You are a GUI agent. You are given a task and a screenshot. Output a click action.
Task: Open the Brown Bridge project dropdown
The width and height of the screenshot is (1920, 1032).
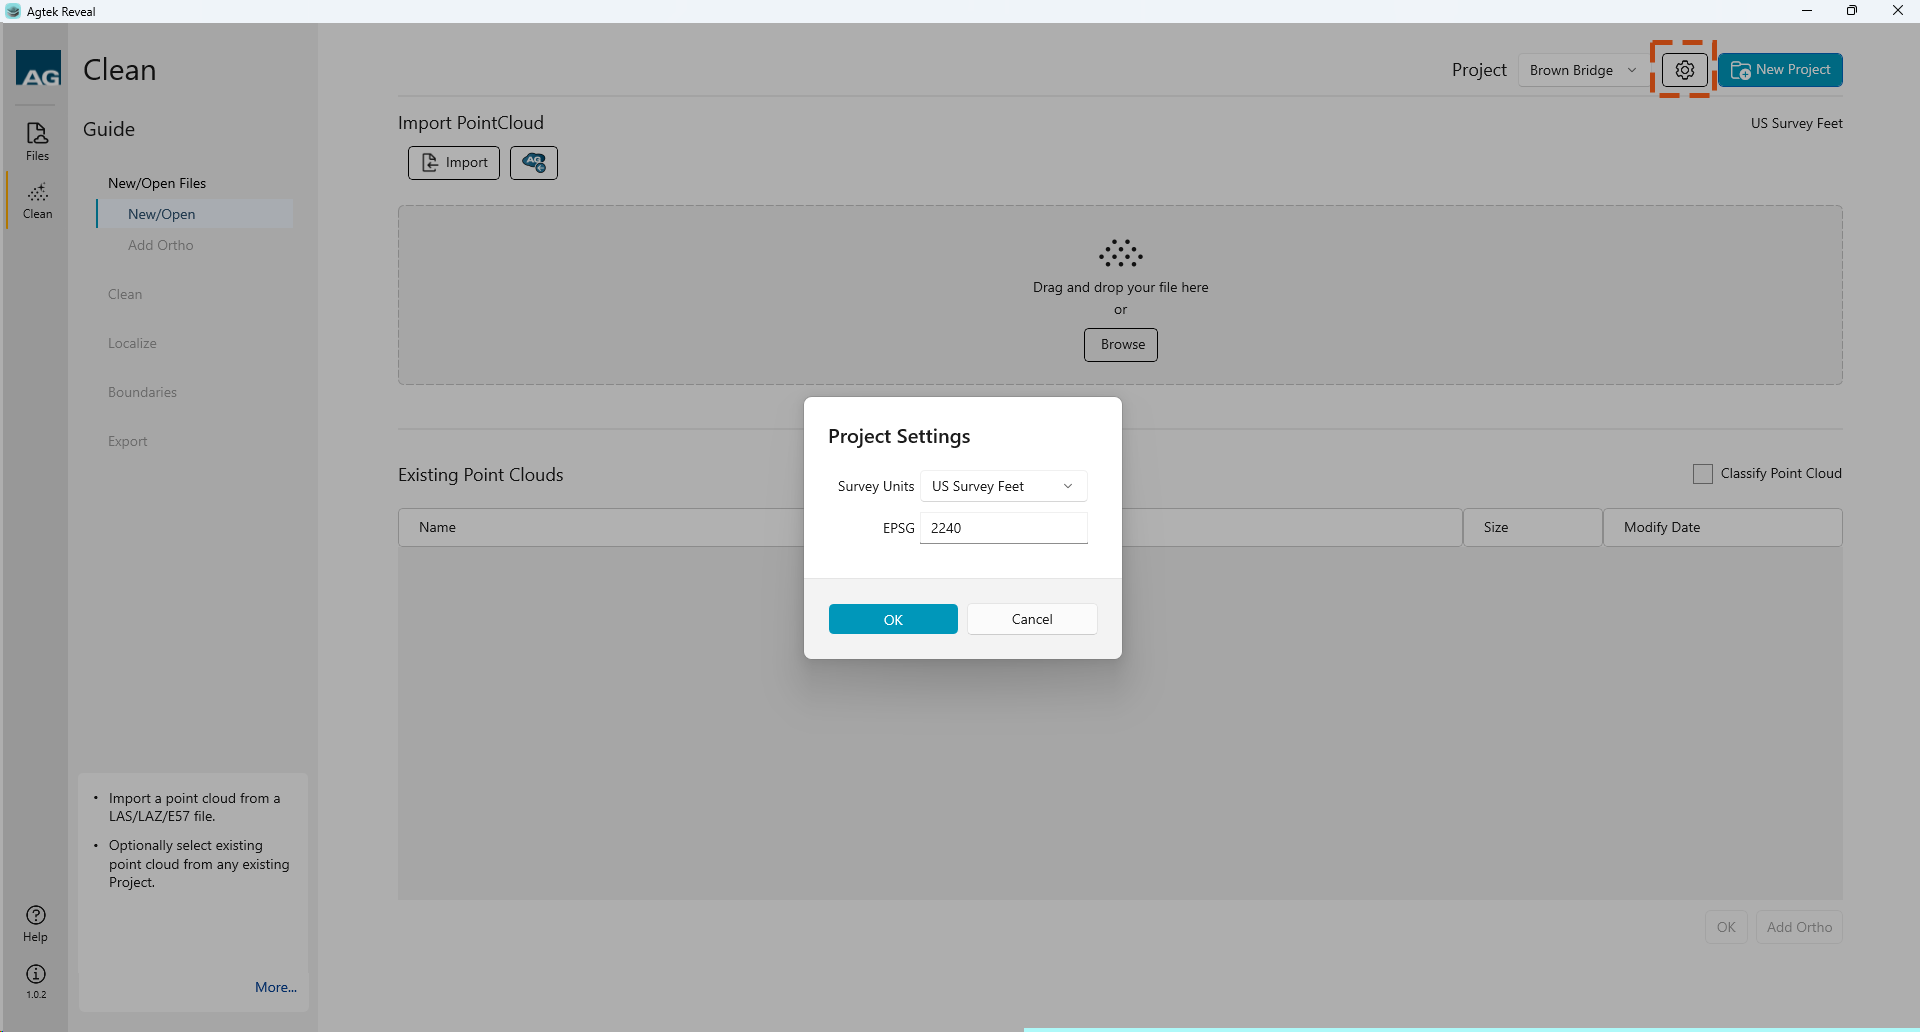tap(1582, 71)
